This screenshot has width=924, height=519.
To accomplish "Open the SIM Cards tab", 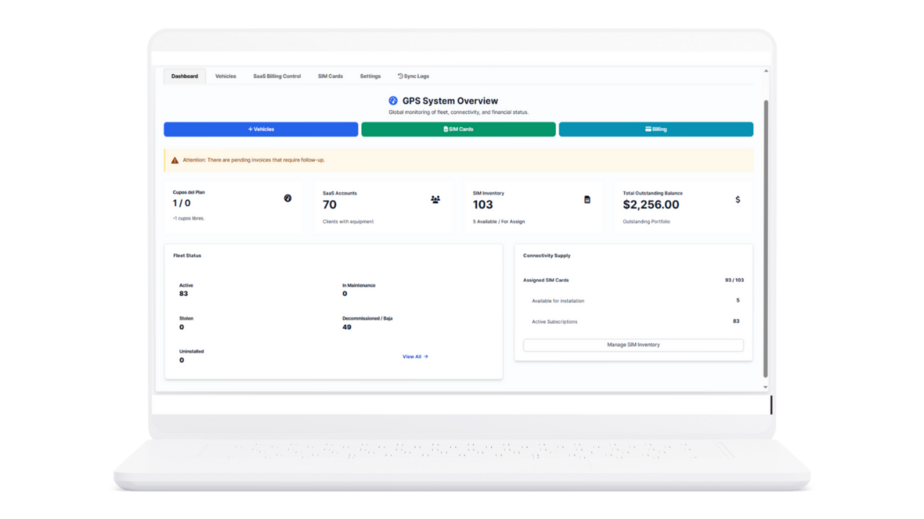I will click(x=330, y=76).
